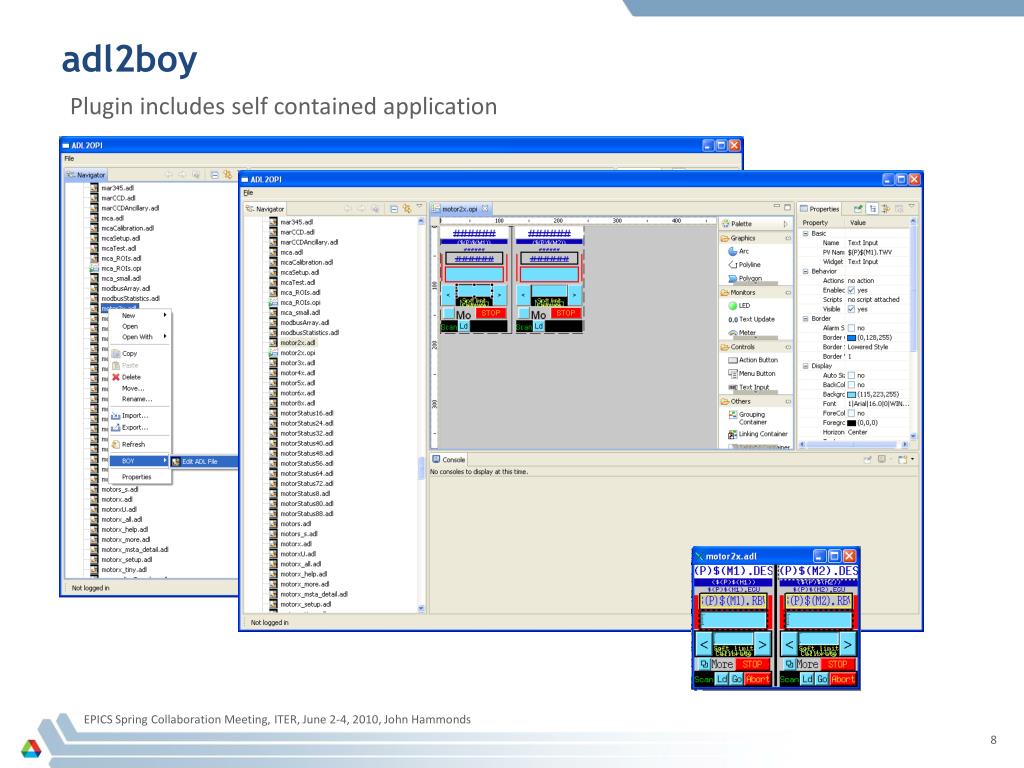Toggle the BackCol alarm checkbox
The image size is (1024, 768).
tap(851, 385)
